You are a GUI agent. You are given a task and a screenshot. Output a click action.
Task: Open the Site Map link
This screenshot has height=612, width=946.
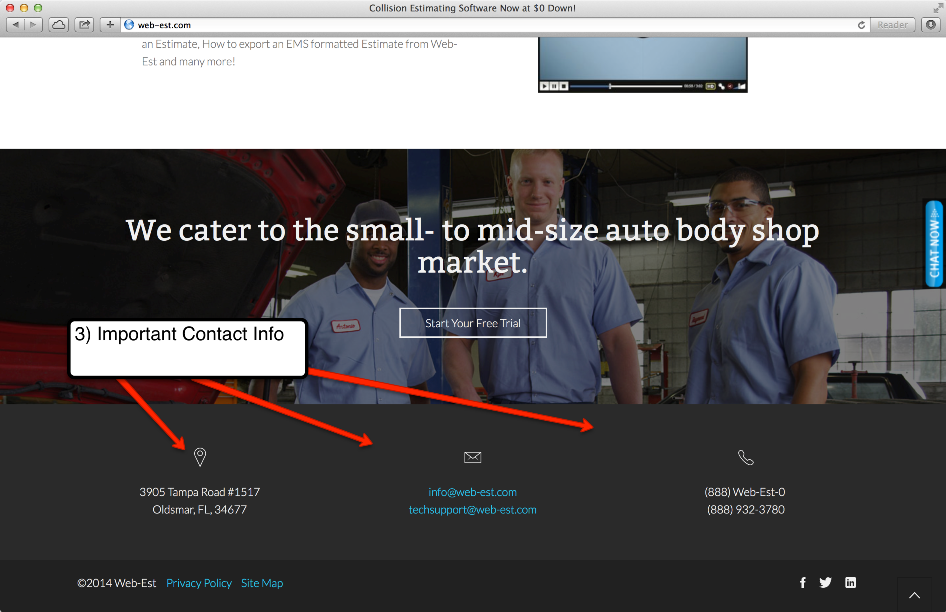[262, 583]
